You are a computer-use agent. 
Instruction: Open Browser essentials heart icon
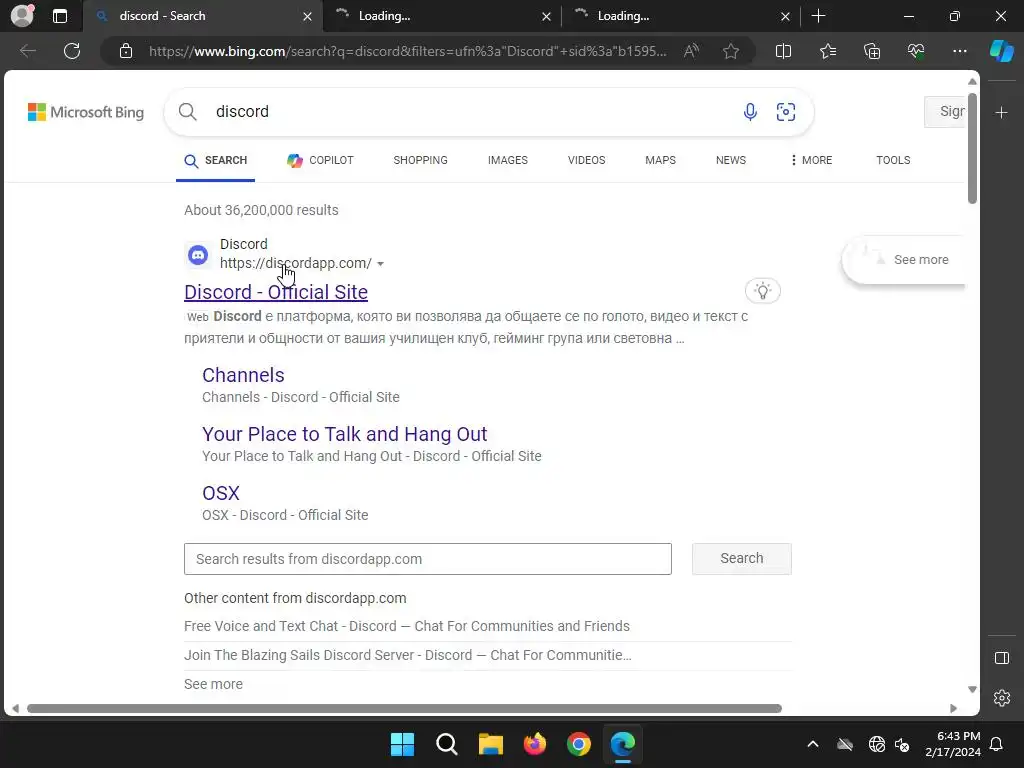pyautogui.click(x=916, y=51)
